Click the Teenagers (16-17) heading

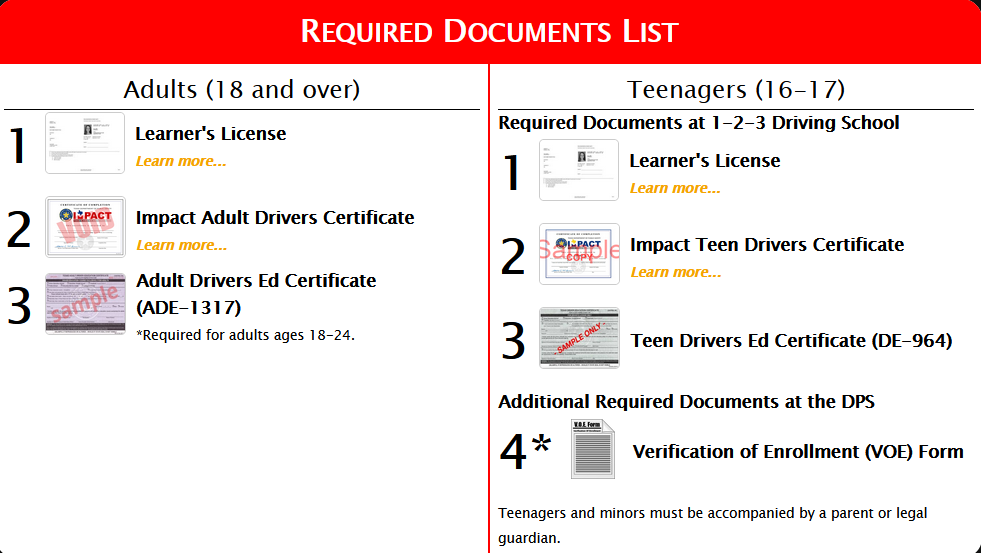[736, 89]
